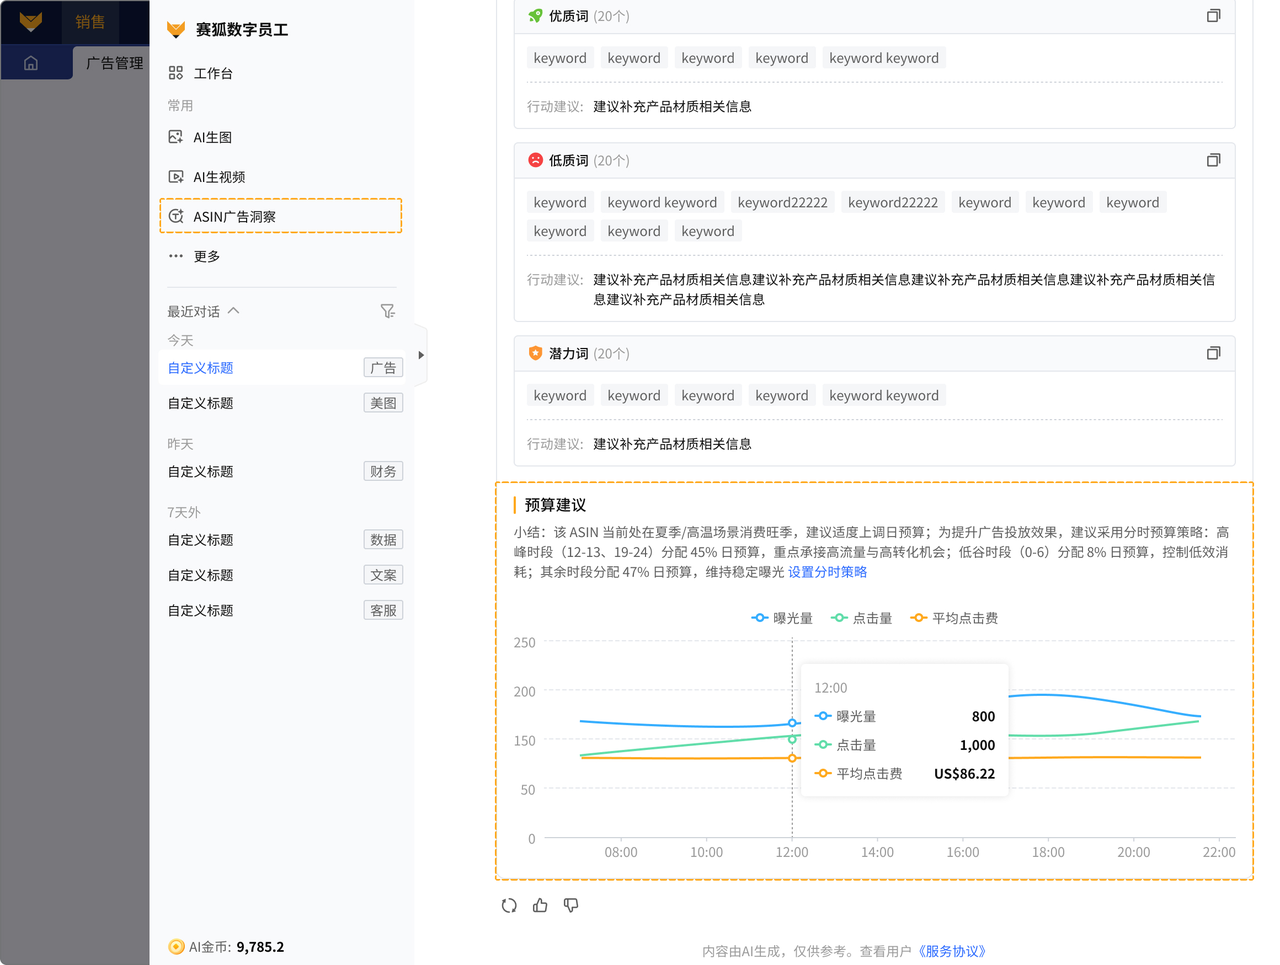Click the ASIN广告洞察 icon
1280x965 pixels.
coord(176,216)
